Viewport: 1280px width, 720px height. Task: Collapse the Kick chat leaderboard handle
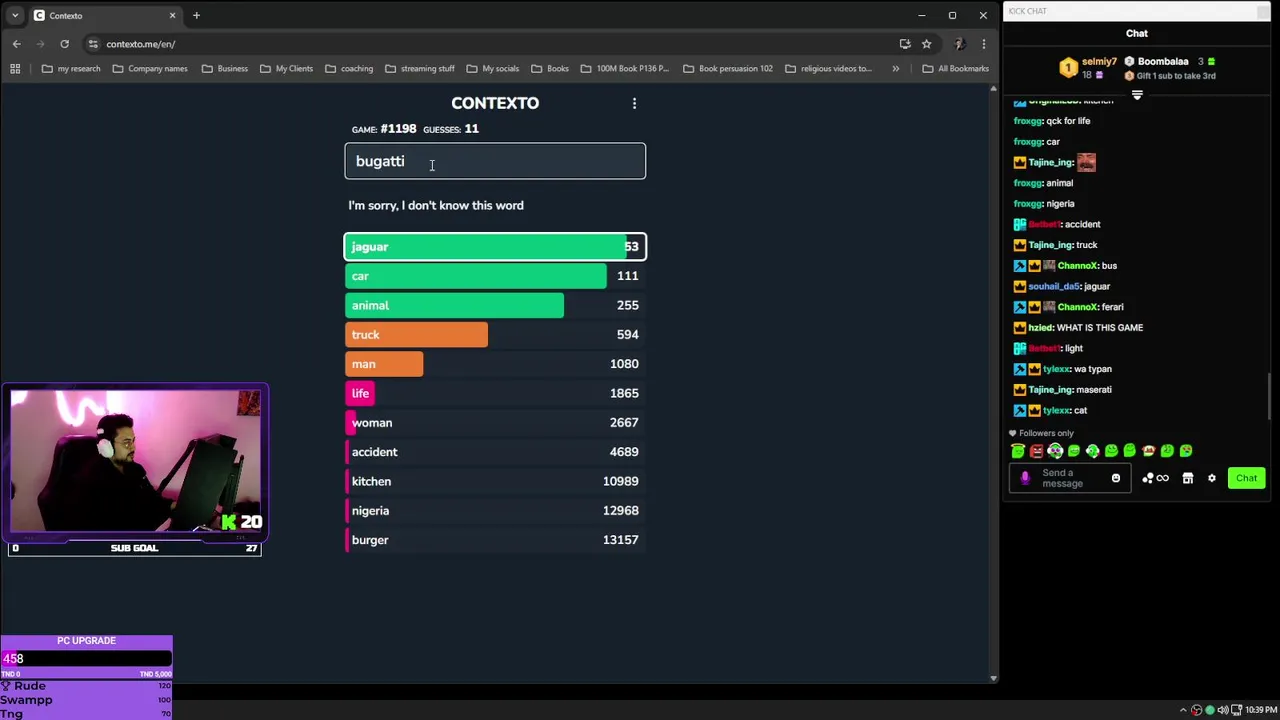1137,94
